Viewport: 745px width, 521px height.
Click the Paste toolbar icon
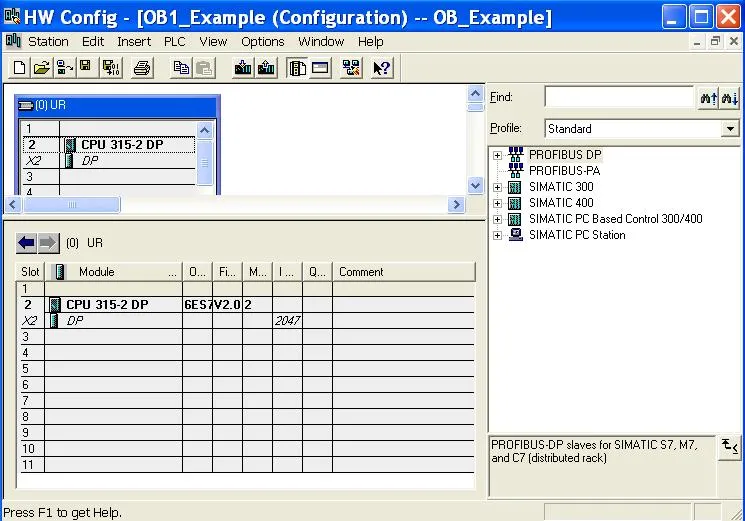pos(203,68)
